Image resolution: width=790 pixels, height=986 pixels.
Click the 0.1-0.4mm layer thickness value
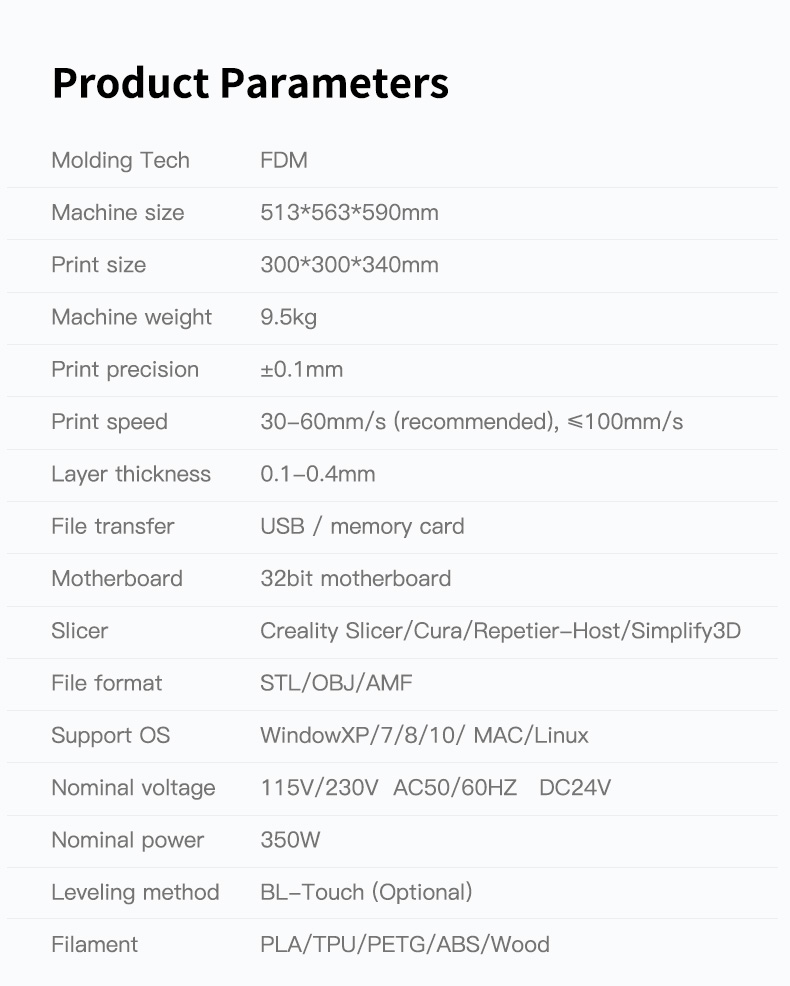317,474
